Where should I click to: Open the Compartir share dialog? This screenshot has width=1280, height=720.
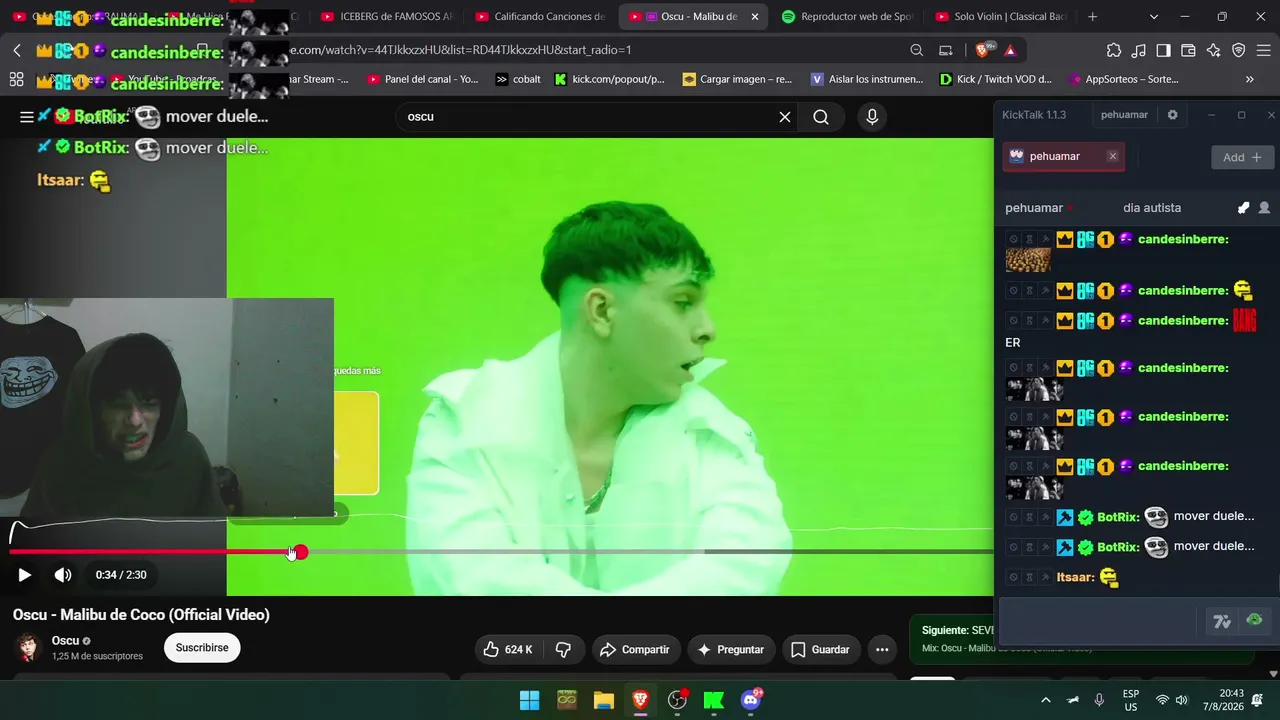(635, 650)
